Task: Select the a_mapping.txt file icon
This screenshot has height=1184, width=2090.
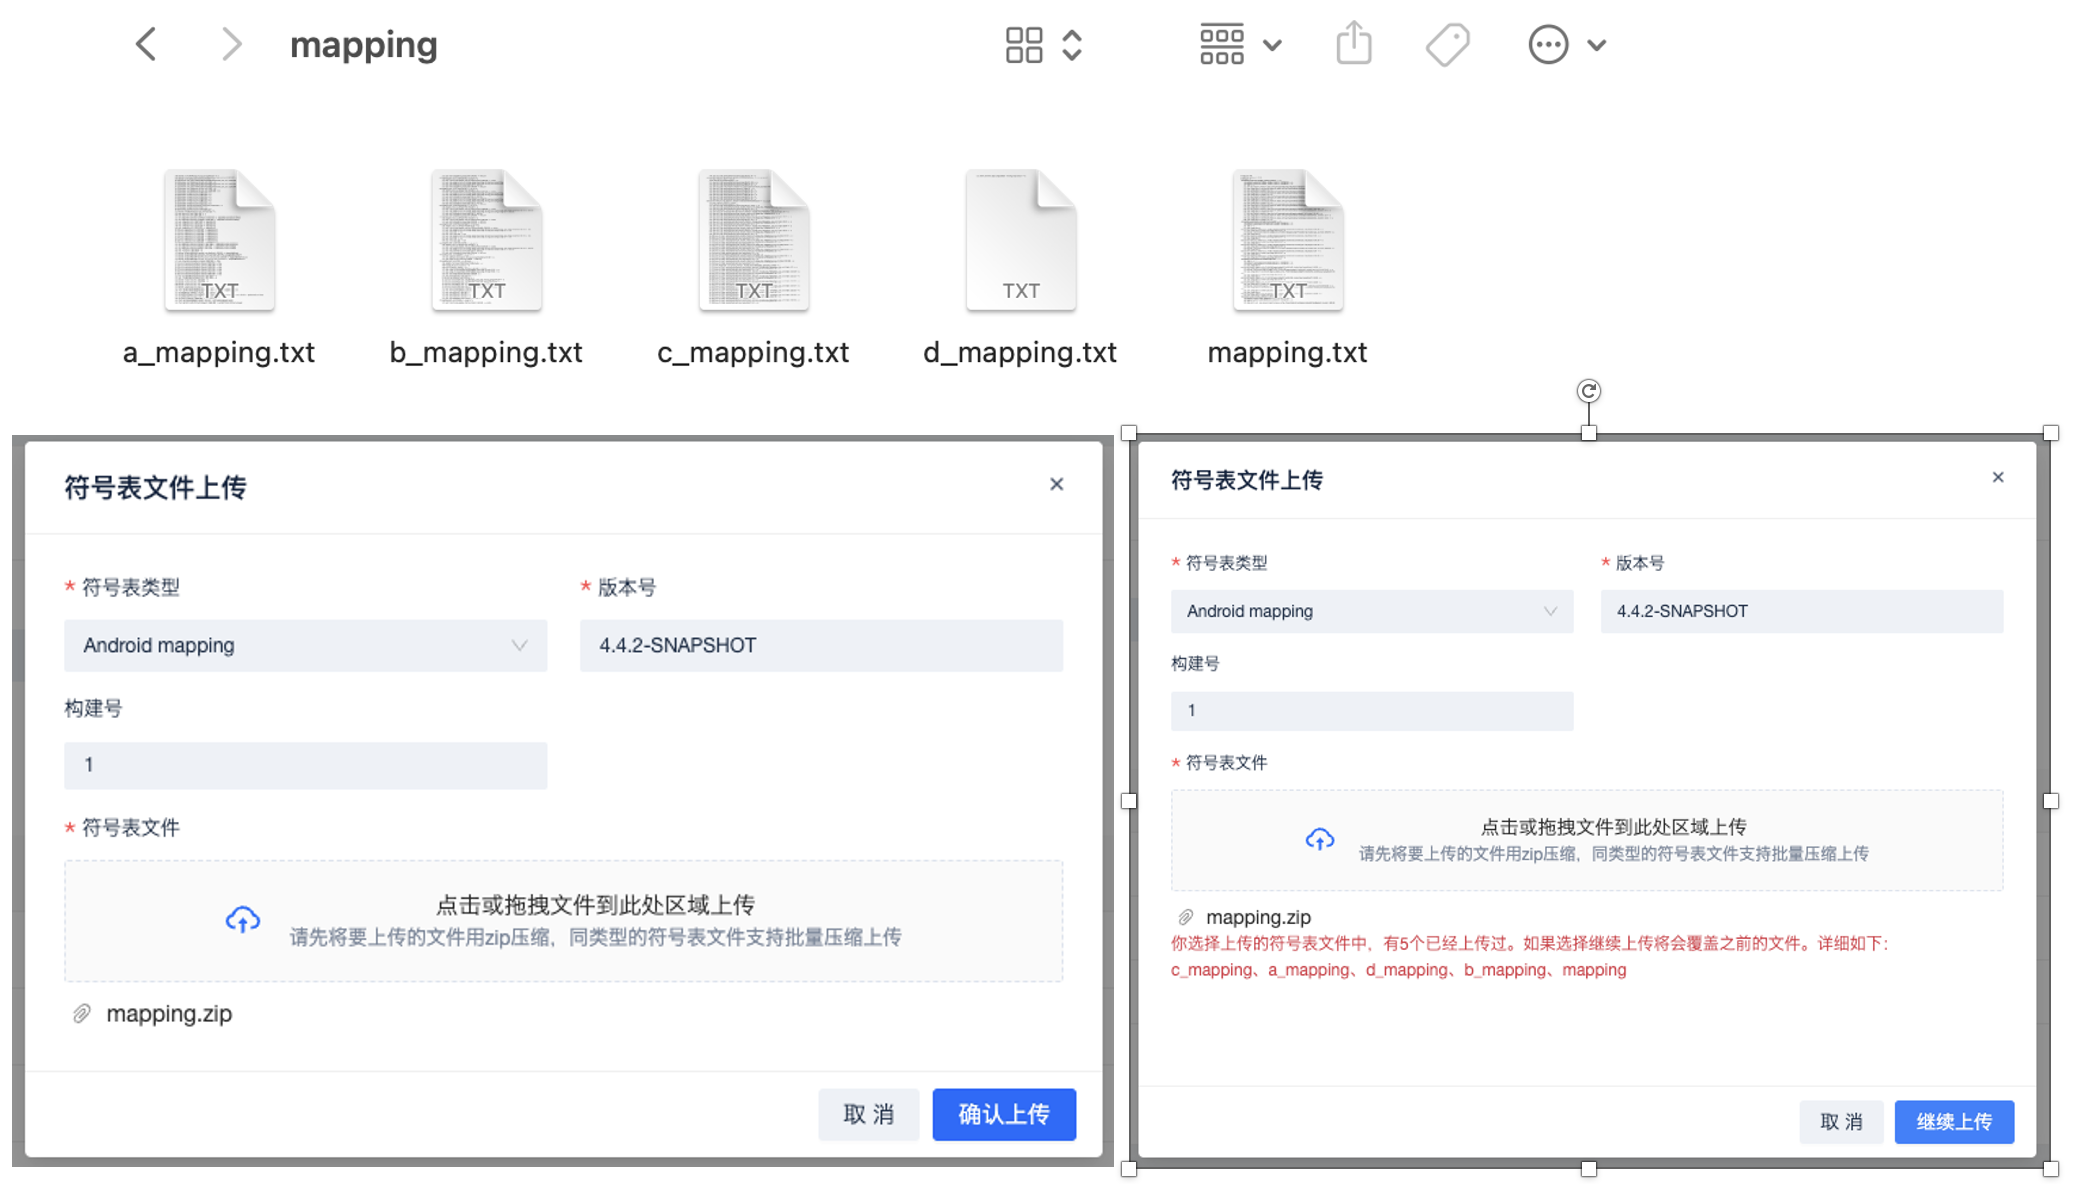Action: [x=219, y=240]
